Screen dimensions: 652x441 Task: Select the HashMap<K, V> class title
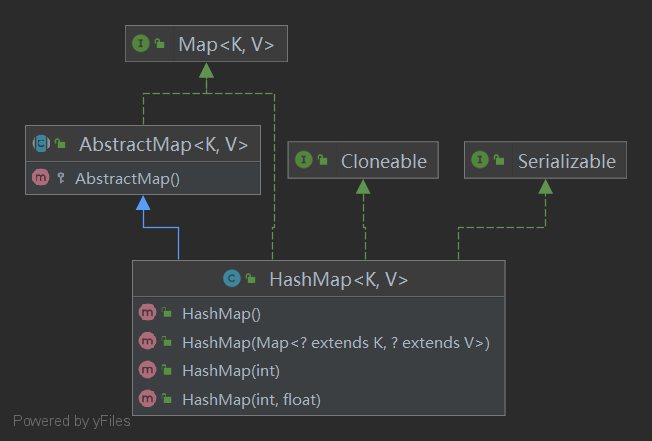338,279
